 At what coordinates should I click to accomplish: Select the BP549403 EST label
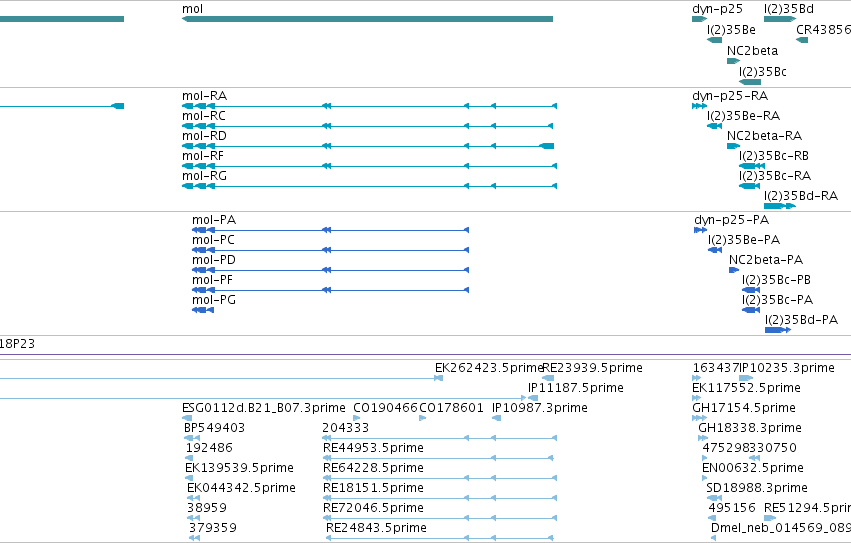[214, 428]
